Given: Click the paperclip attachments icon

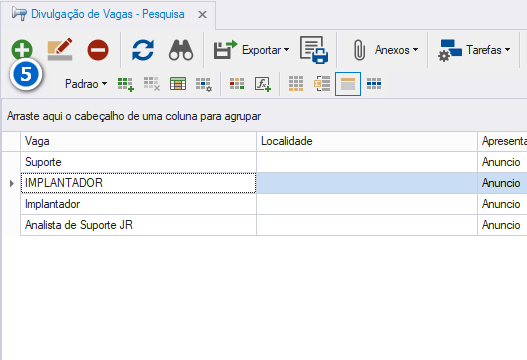Looking at the screenshot, I should (x=359, y=50).
